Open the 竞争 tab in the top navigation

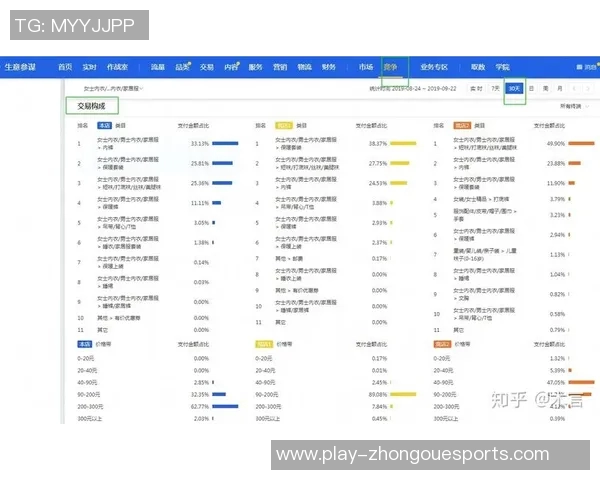[x=392, y=67]
